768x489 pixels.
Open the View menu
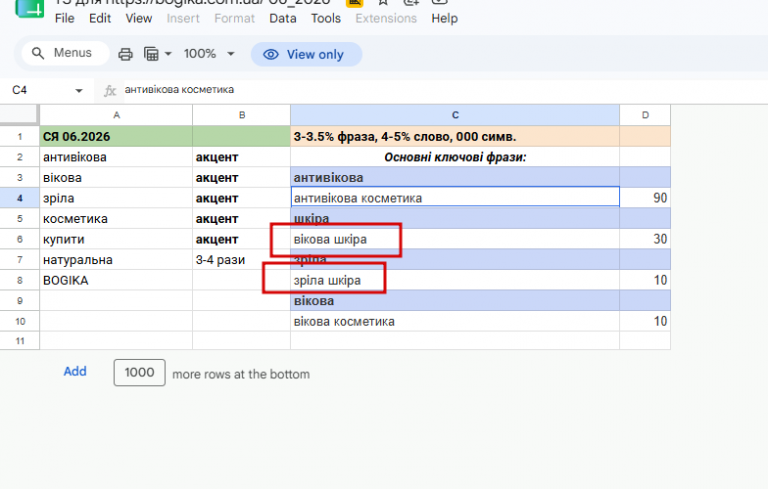[x=139, y=19]
